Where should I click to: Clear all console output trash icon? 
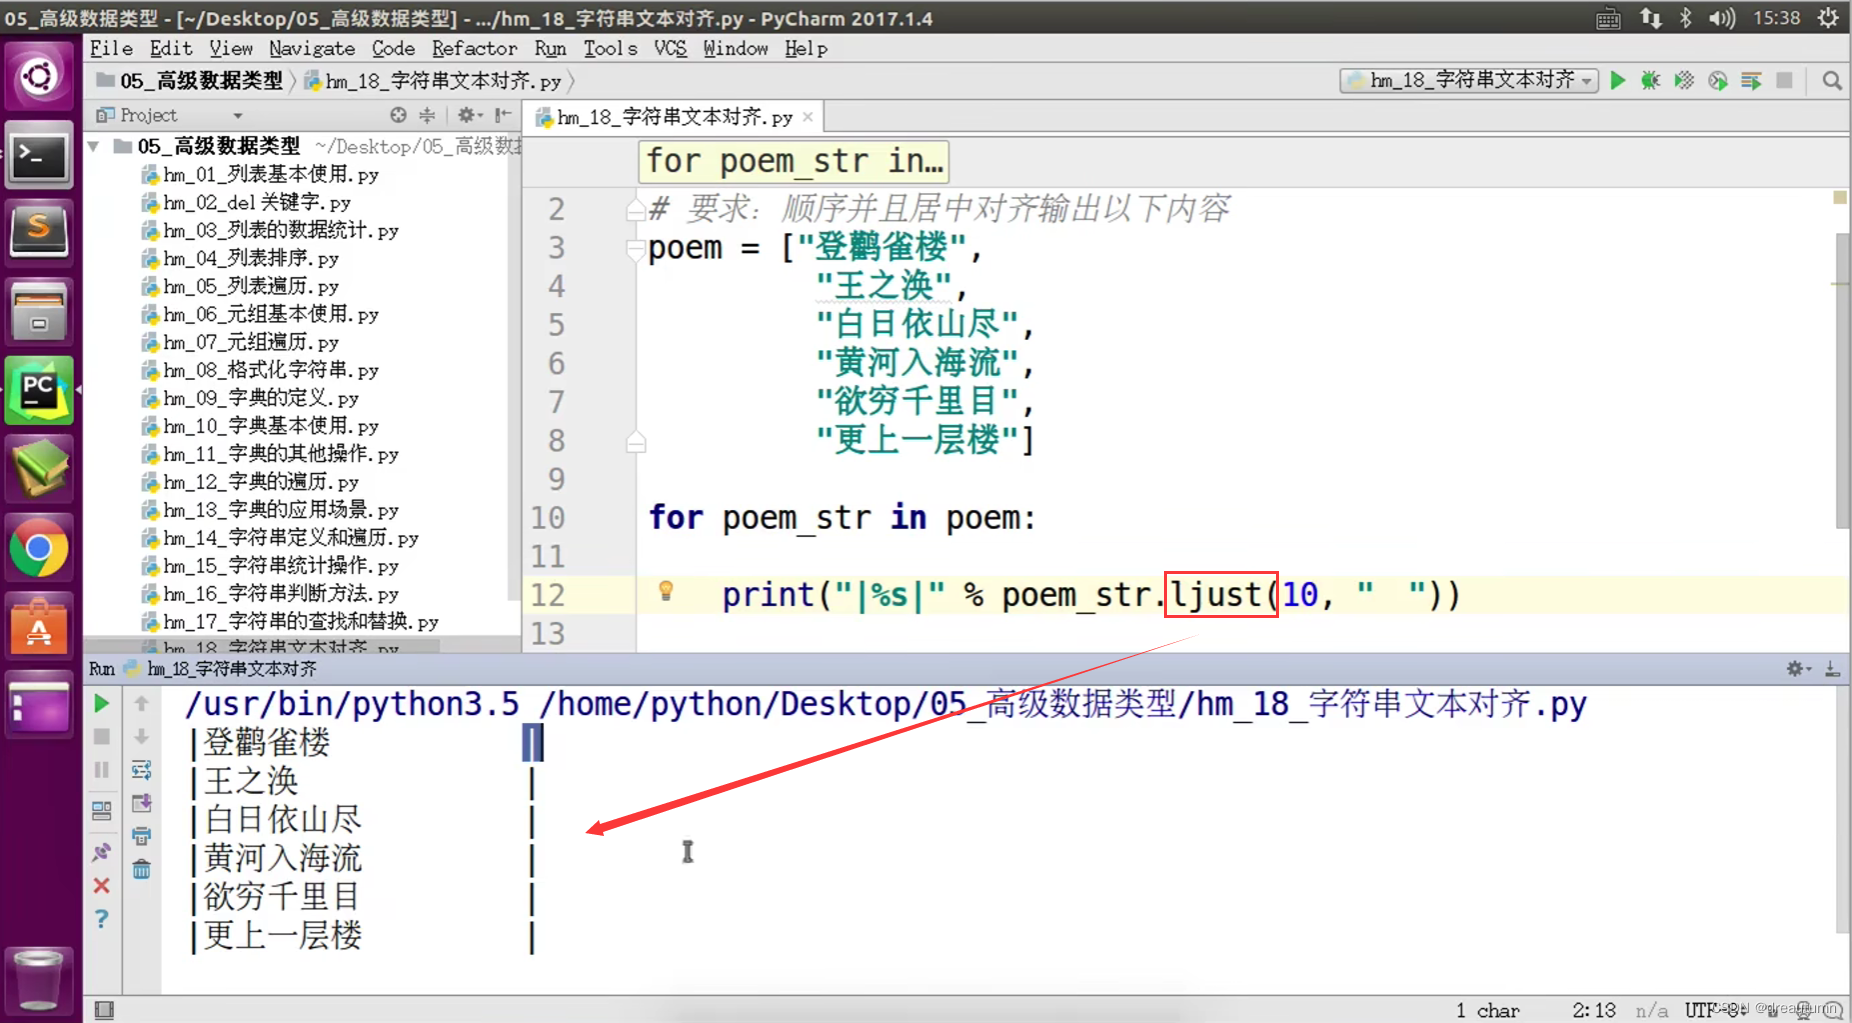coord(141,869)
